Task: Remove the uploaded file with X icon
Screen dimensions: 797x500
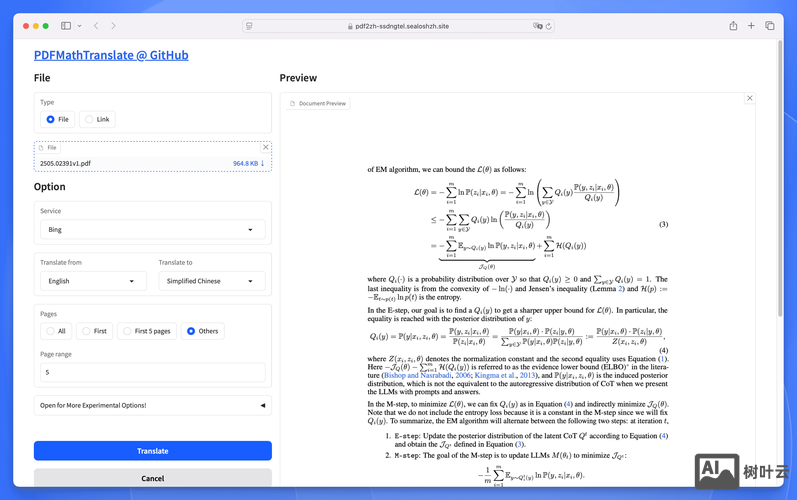Action: pos(265,147)
